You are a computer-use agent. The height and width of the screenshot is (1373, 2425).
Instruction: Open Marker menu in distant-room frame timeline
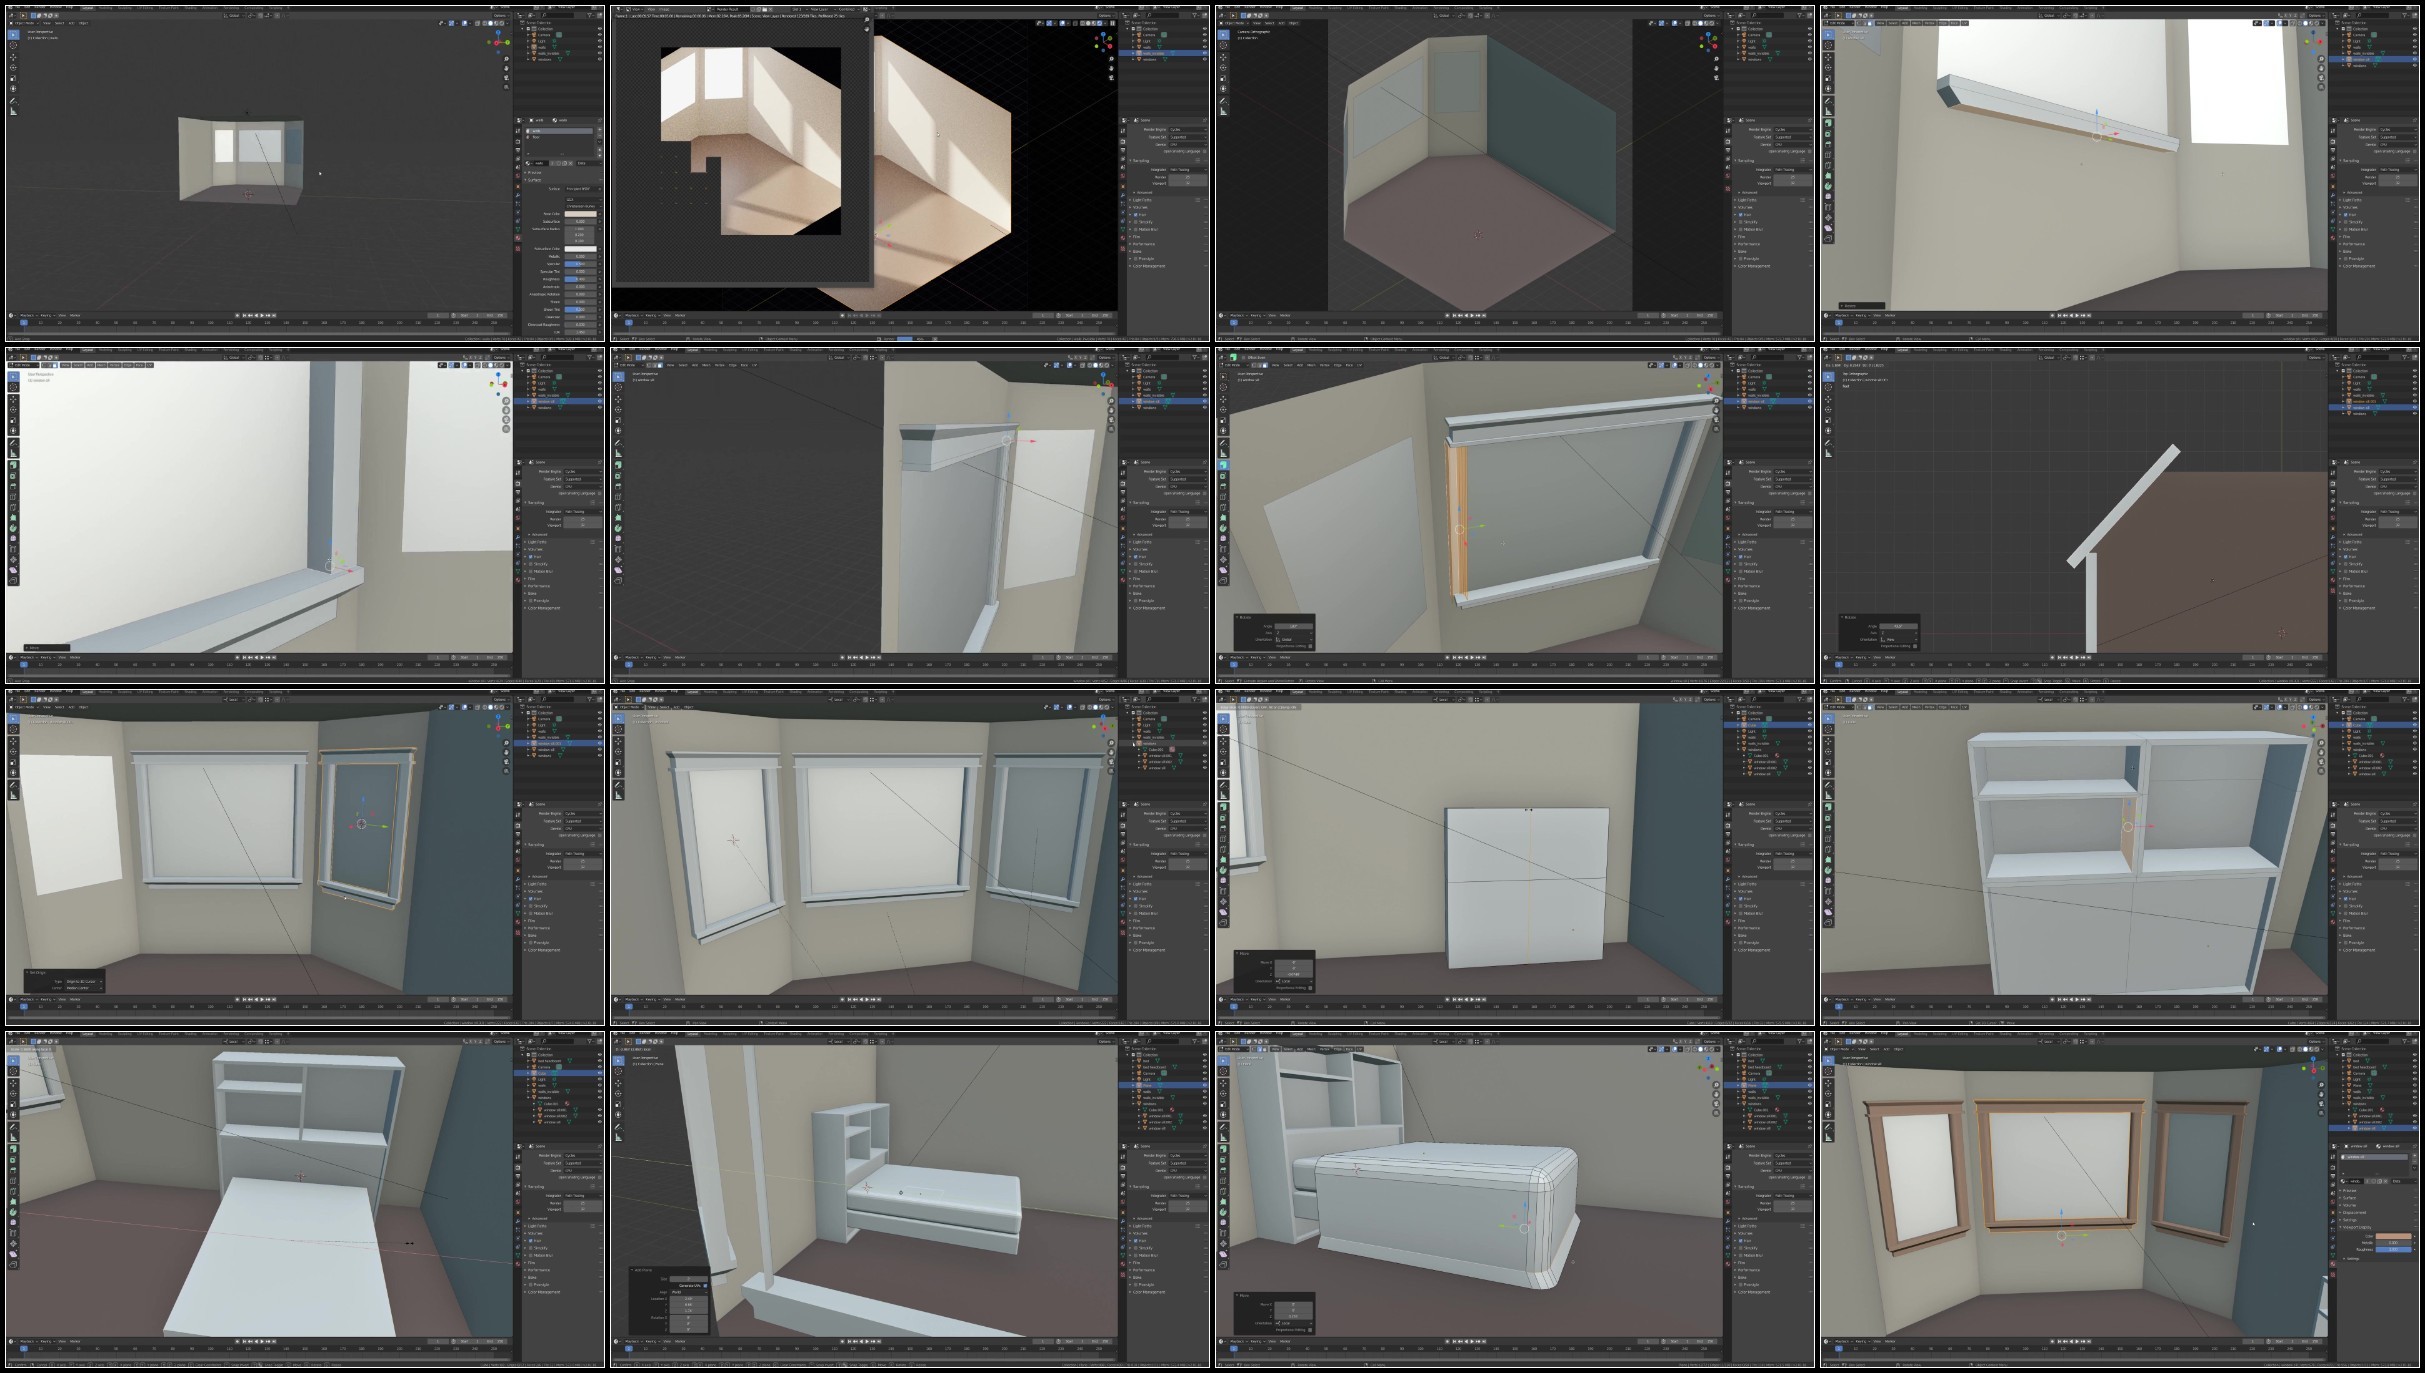pyautogui.click(x=75, y=315)
